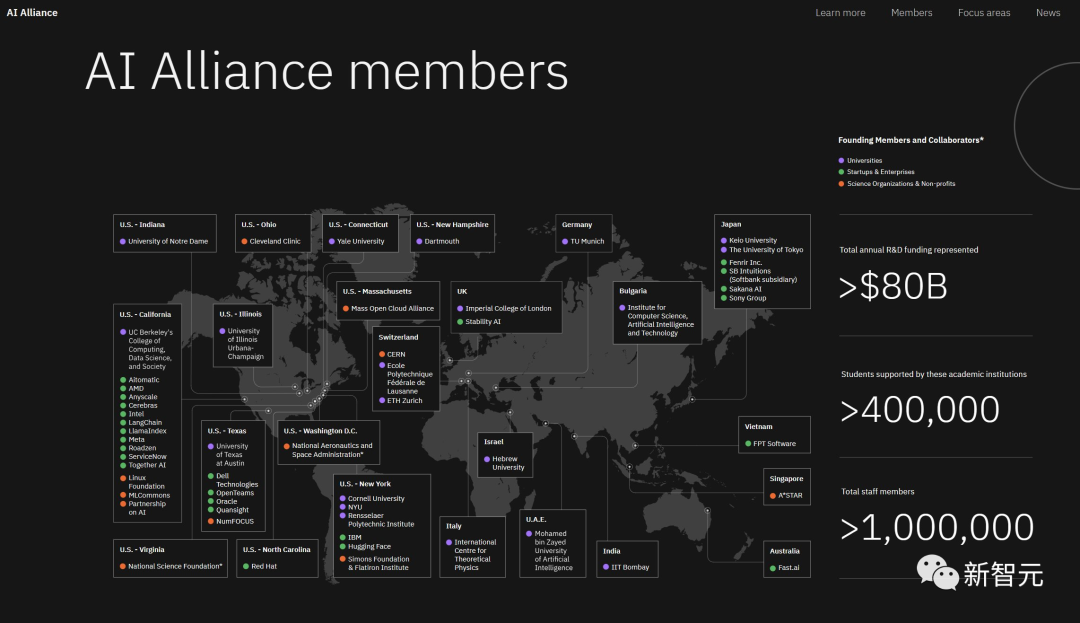The height and width of the screenshot is (623, 1080).
Task: Select Mass Open Cloud Alliance entry
Action: 388,308
